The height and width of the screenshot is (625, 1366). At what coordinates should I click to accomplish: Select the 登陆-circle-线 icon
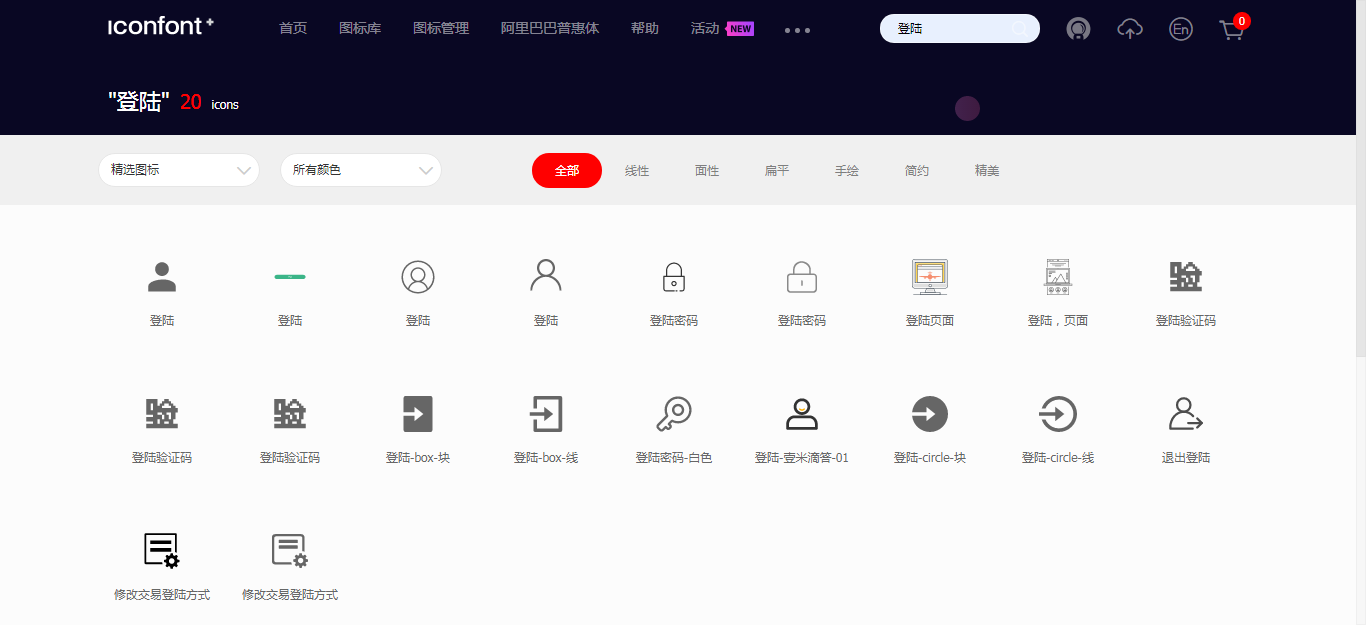point(1058,413)
